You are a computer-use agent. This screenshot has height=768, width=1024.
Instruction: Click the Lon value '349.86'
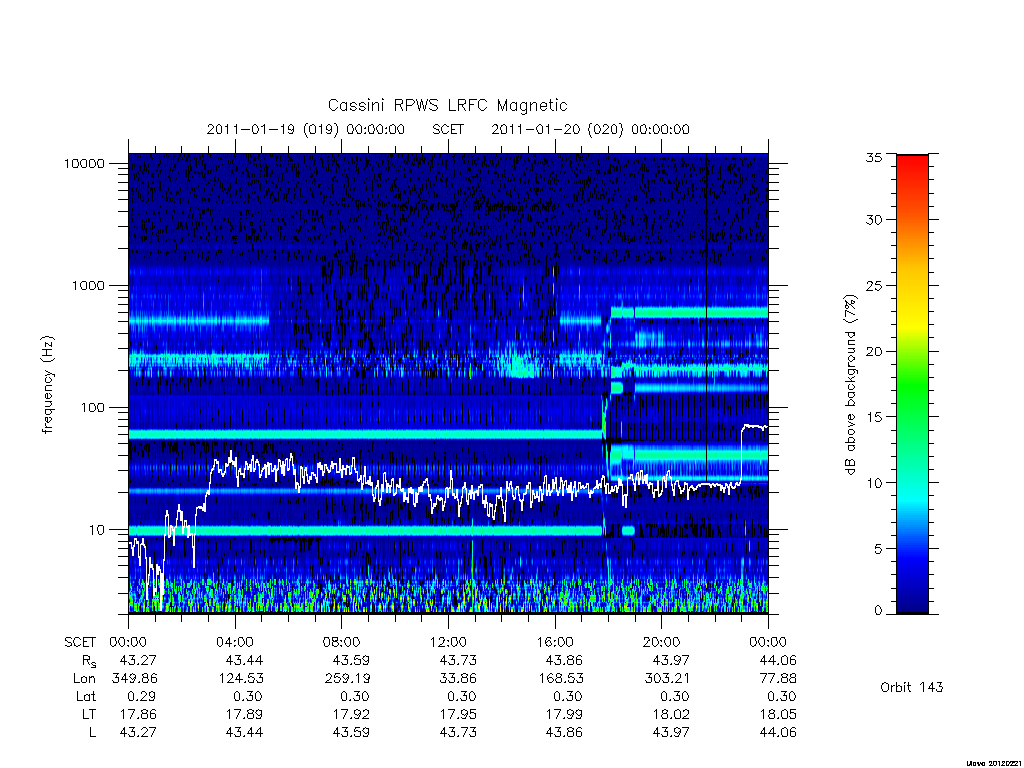click(x=135, y=679)
